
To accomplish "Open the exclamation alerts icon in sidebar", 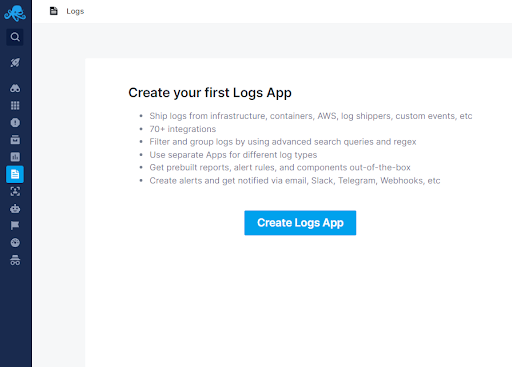I will [x=15, y=123].
